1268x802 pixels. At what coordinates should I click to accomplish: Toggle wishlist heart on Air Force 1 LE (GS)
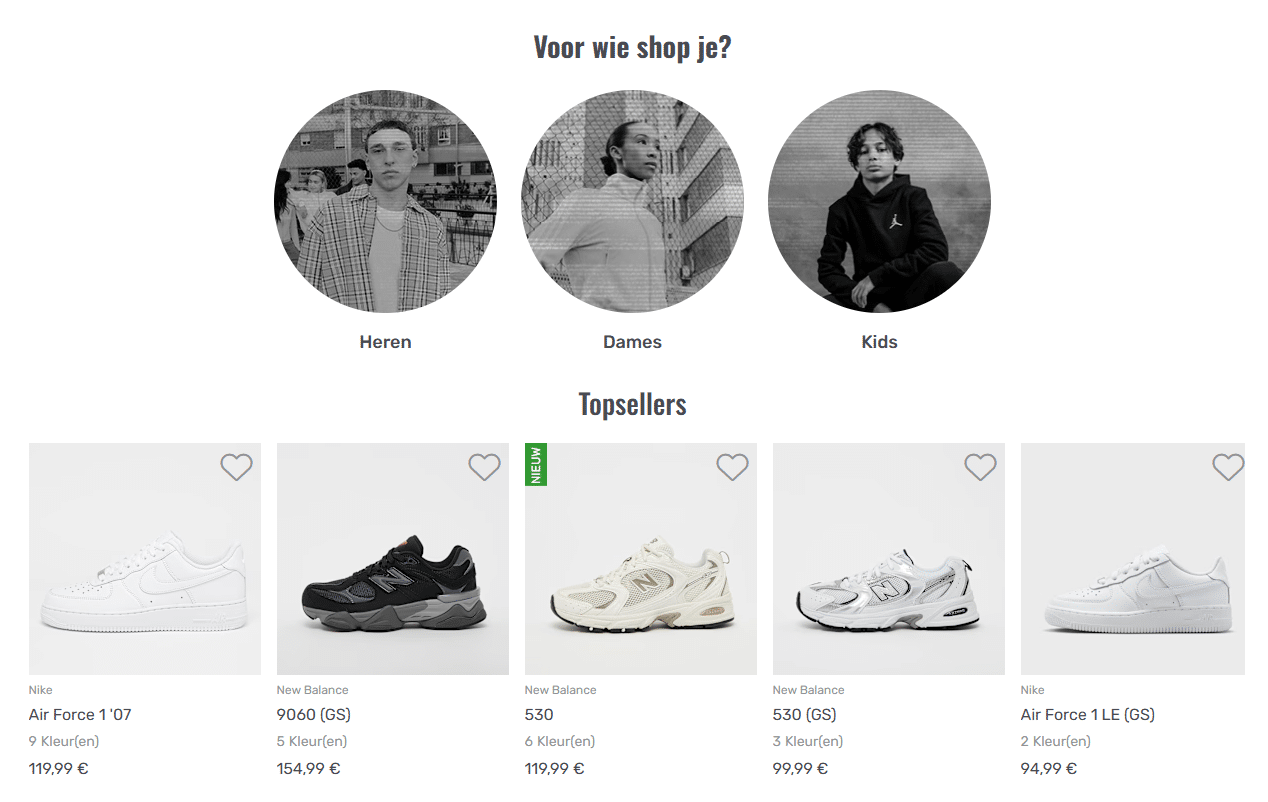[x=1228, y=467]
